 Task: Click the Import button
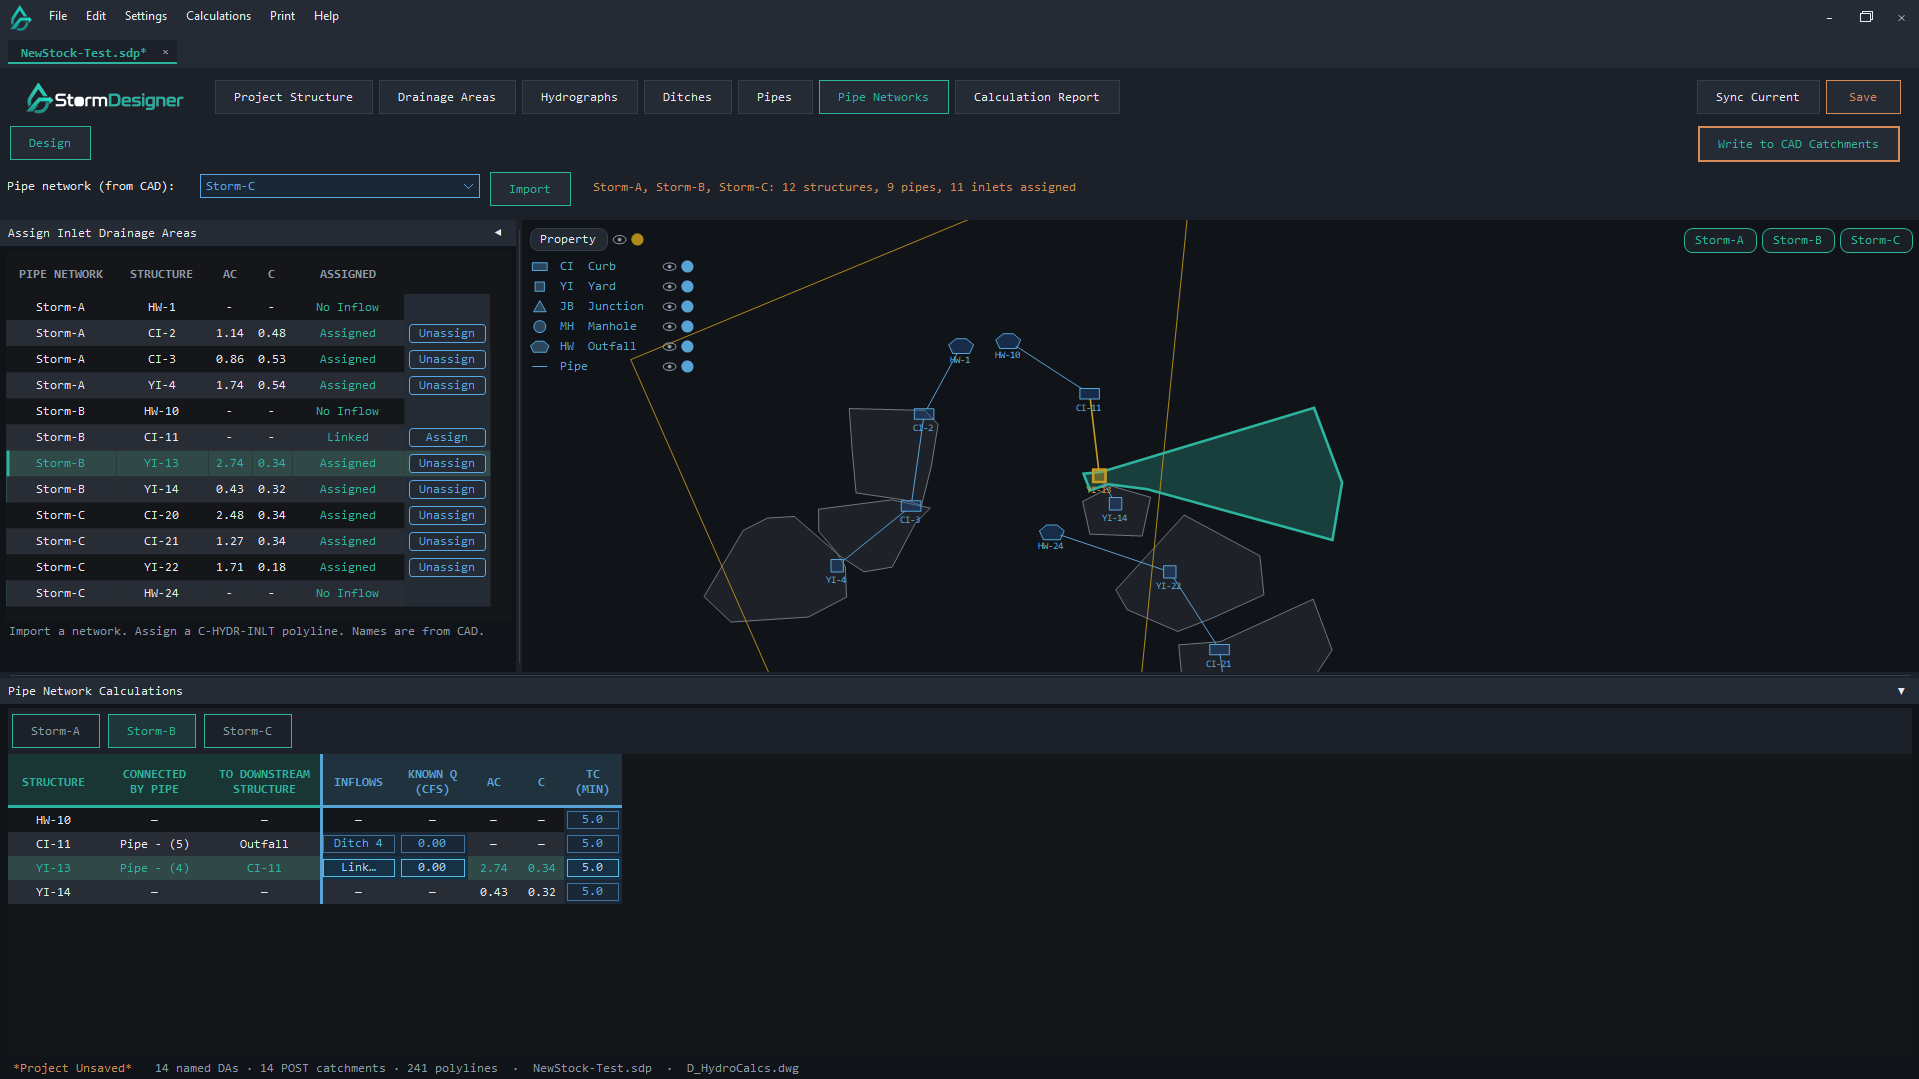tap(530, 189)
